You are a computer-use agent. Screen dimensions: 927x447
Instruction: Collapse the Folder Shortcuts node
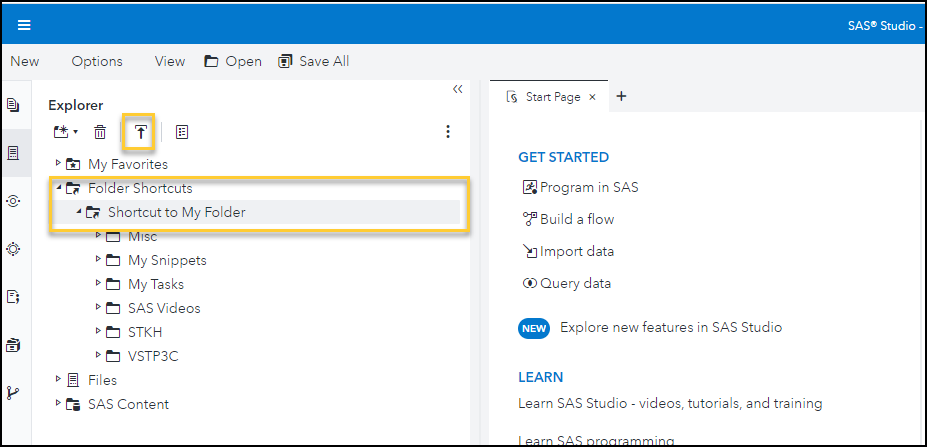click(58, 188)
